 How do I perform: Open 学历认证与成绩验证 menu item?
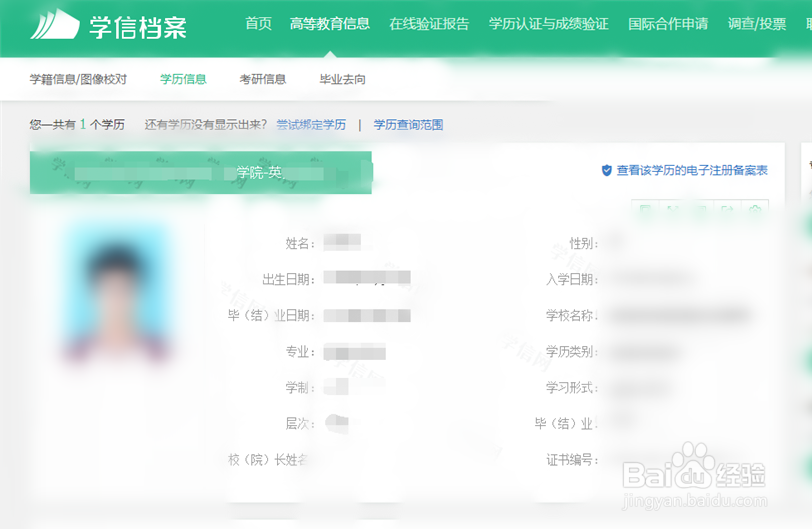pos(548,24)
